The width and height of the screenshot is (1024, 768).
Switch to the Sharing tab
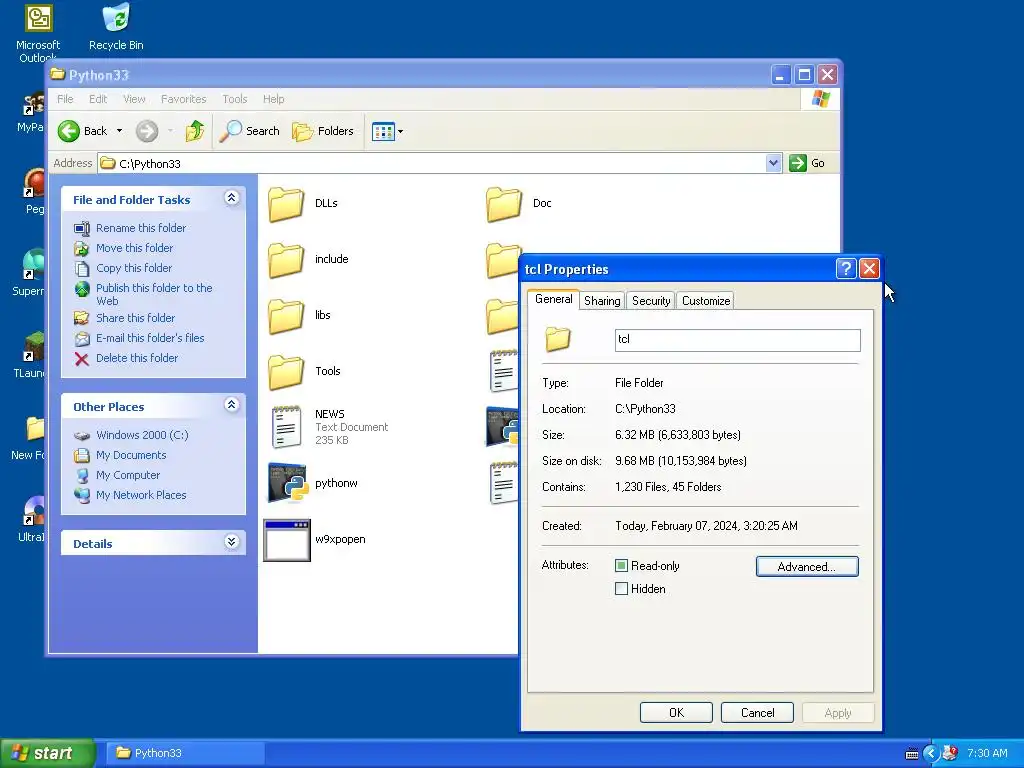click(602, 300)
